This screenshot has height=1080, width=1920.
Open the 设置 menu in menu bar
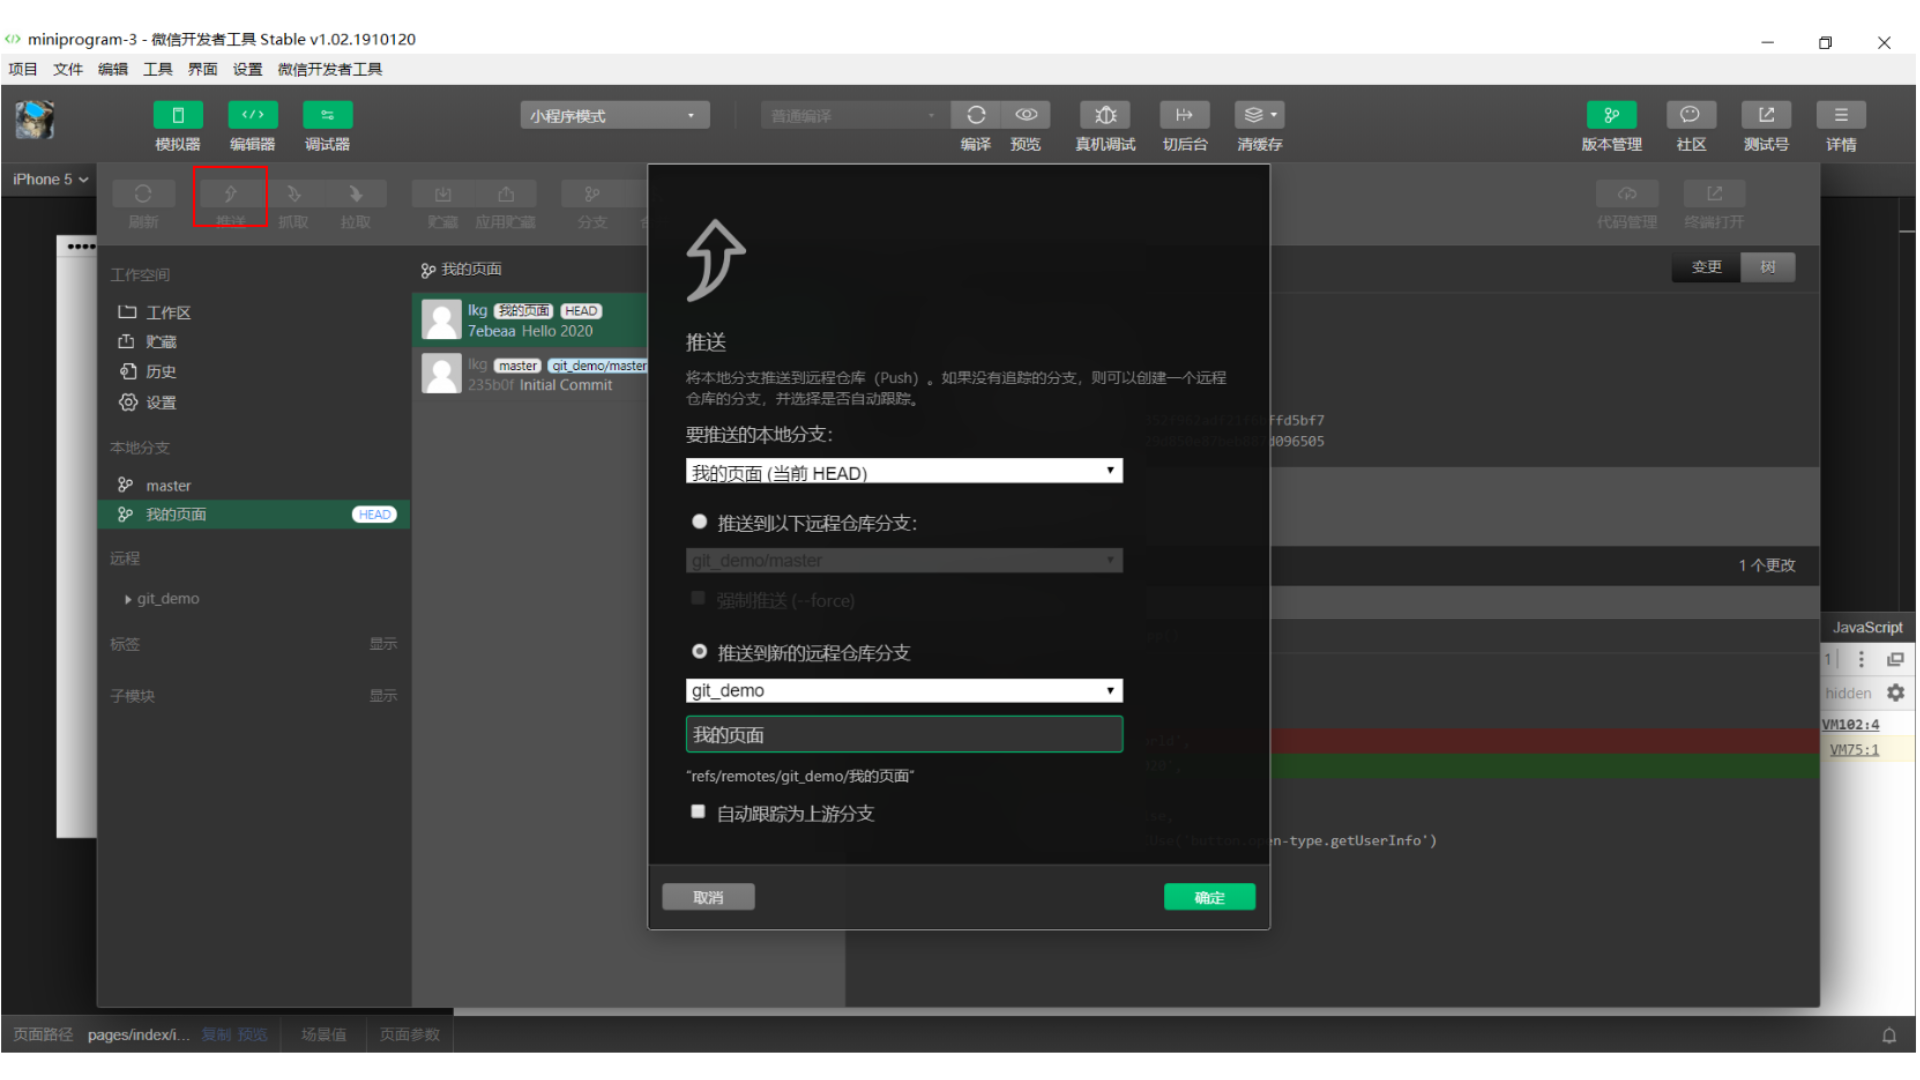pyautogui.click(x=247, y=69)
